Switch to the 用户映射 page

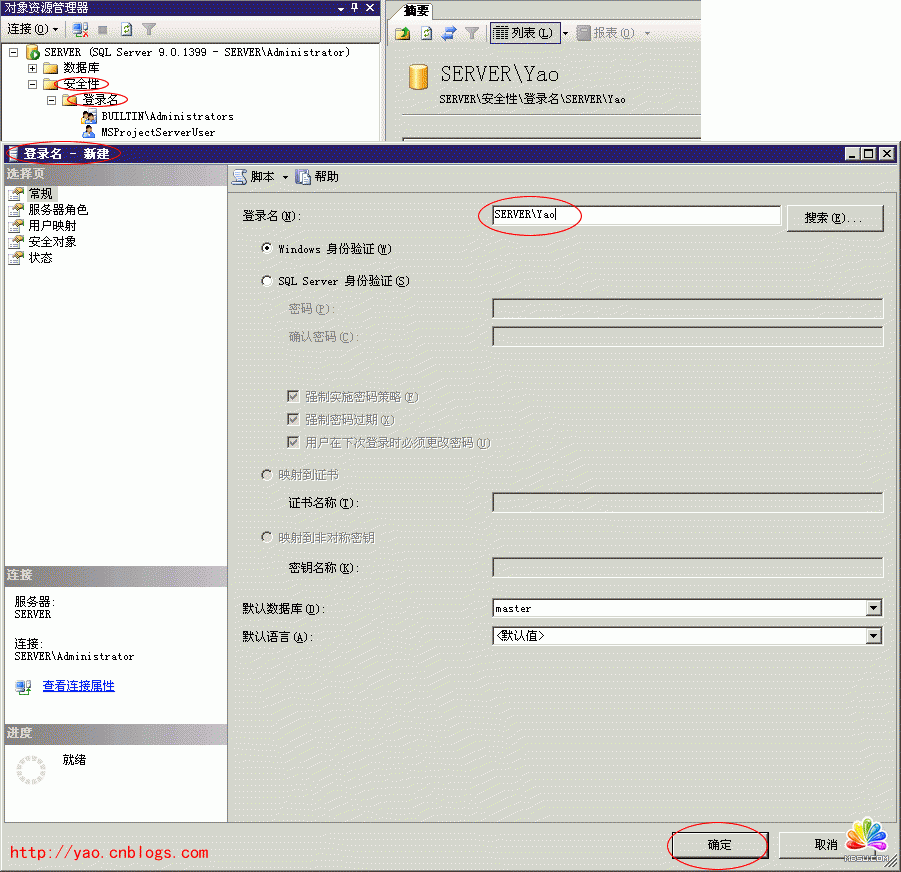[51, 226]
